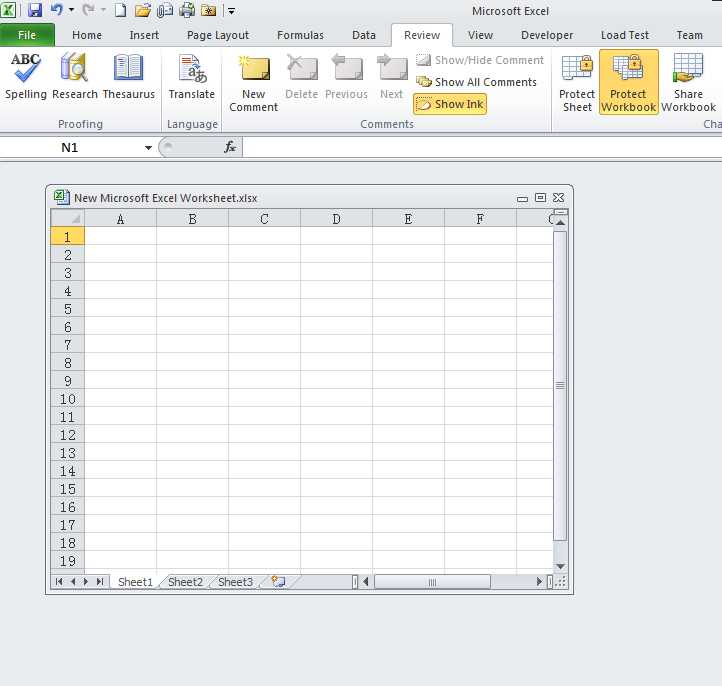Click Protect Sheet

pyautogui.click(x=576, y=83)
